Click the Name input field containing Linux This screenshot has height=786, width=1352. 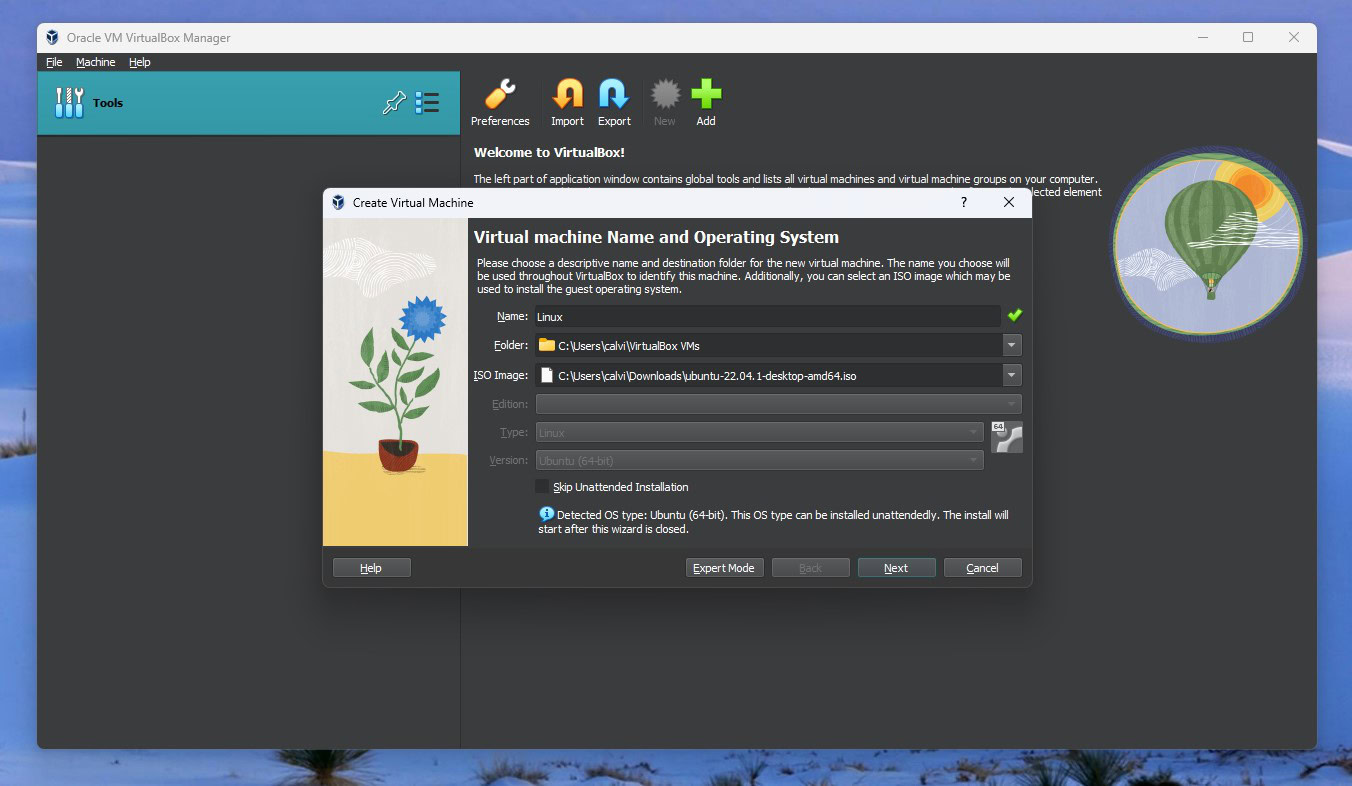point(768,316)
